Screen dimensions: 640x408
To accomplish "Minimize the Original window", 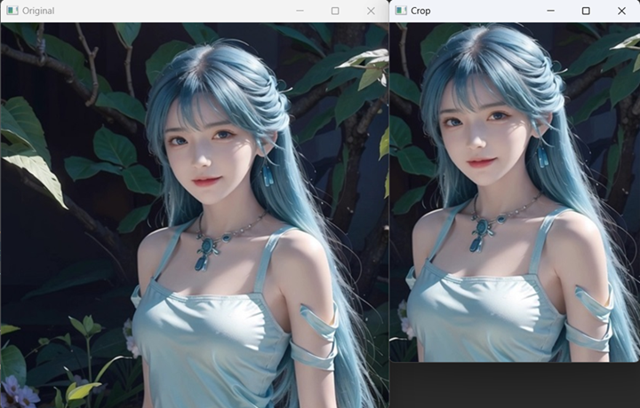I will point(300,11).
